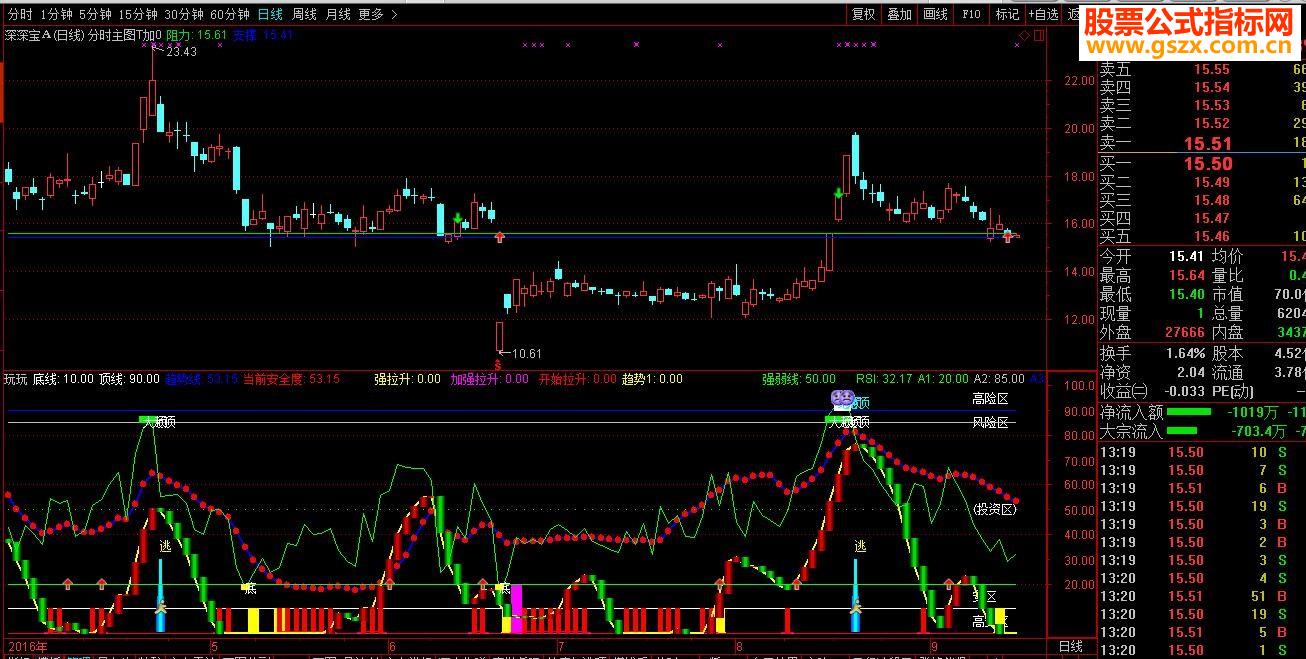Select the 1分钟 period tab
Viewport: 1306px width, 659px height.
point(56,14)
